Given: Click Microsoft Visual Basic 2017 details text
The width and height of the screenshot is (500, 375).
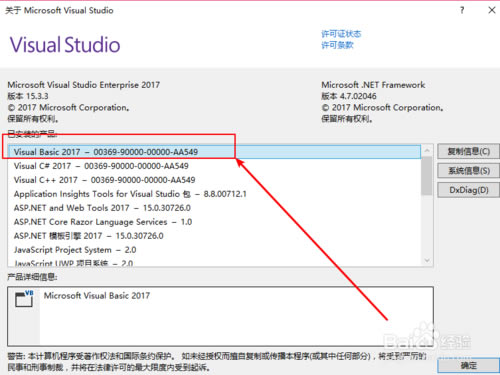Looking at the screenshot, I should tap(97, 296).
